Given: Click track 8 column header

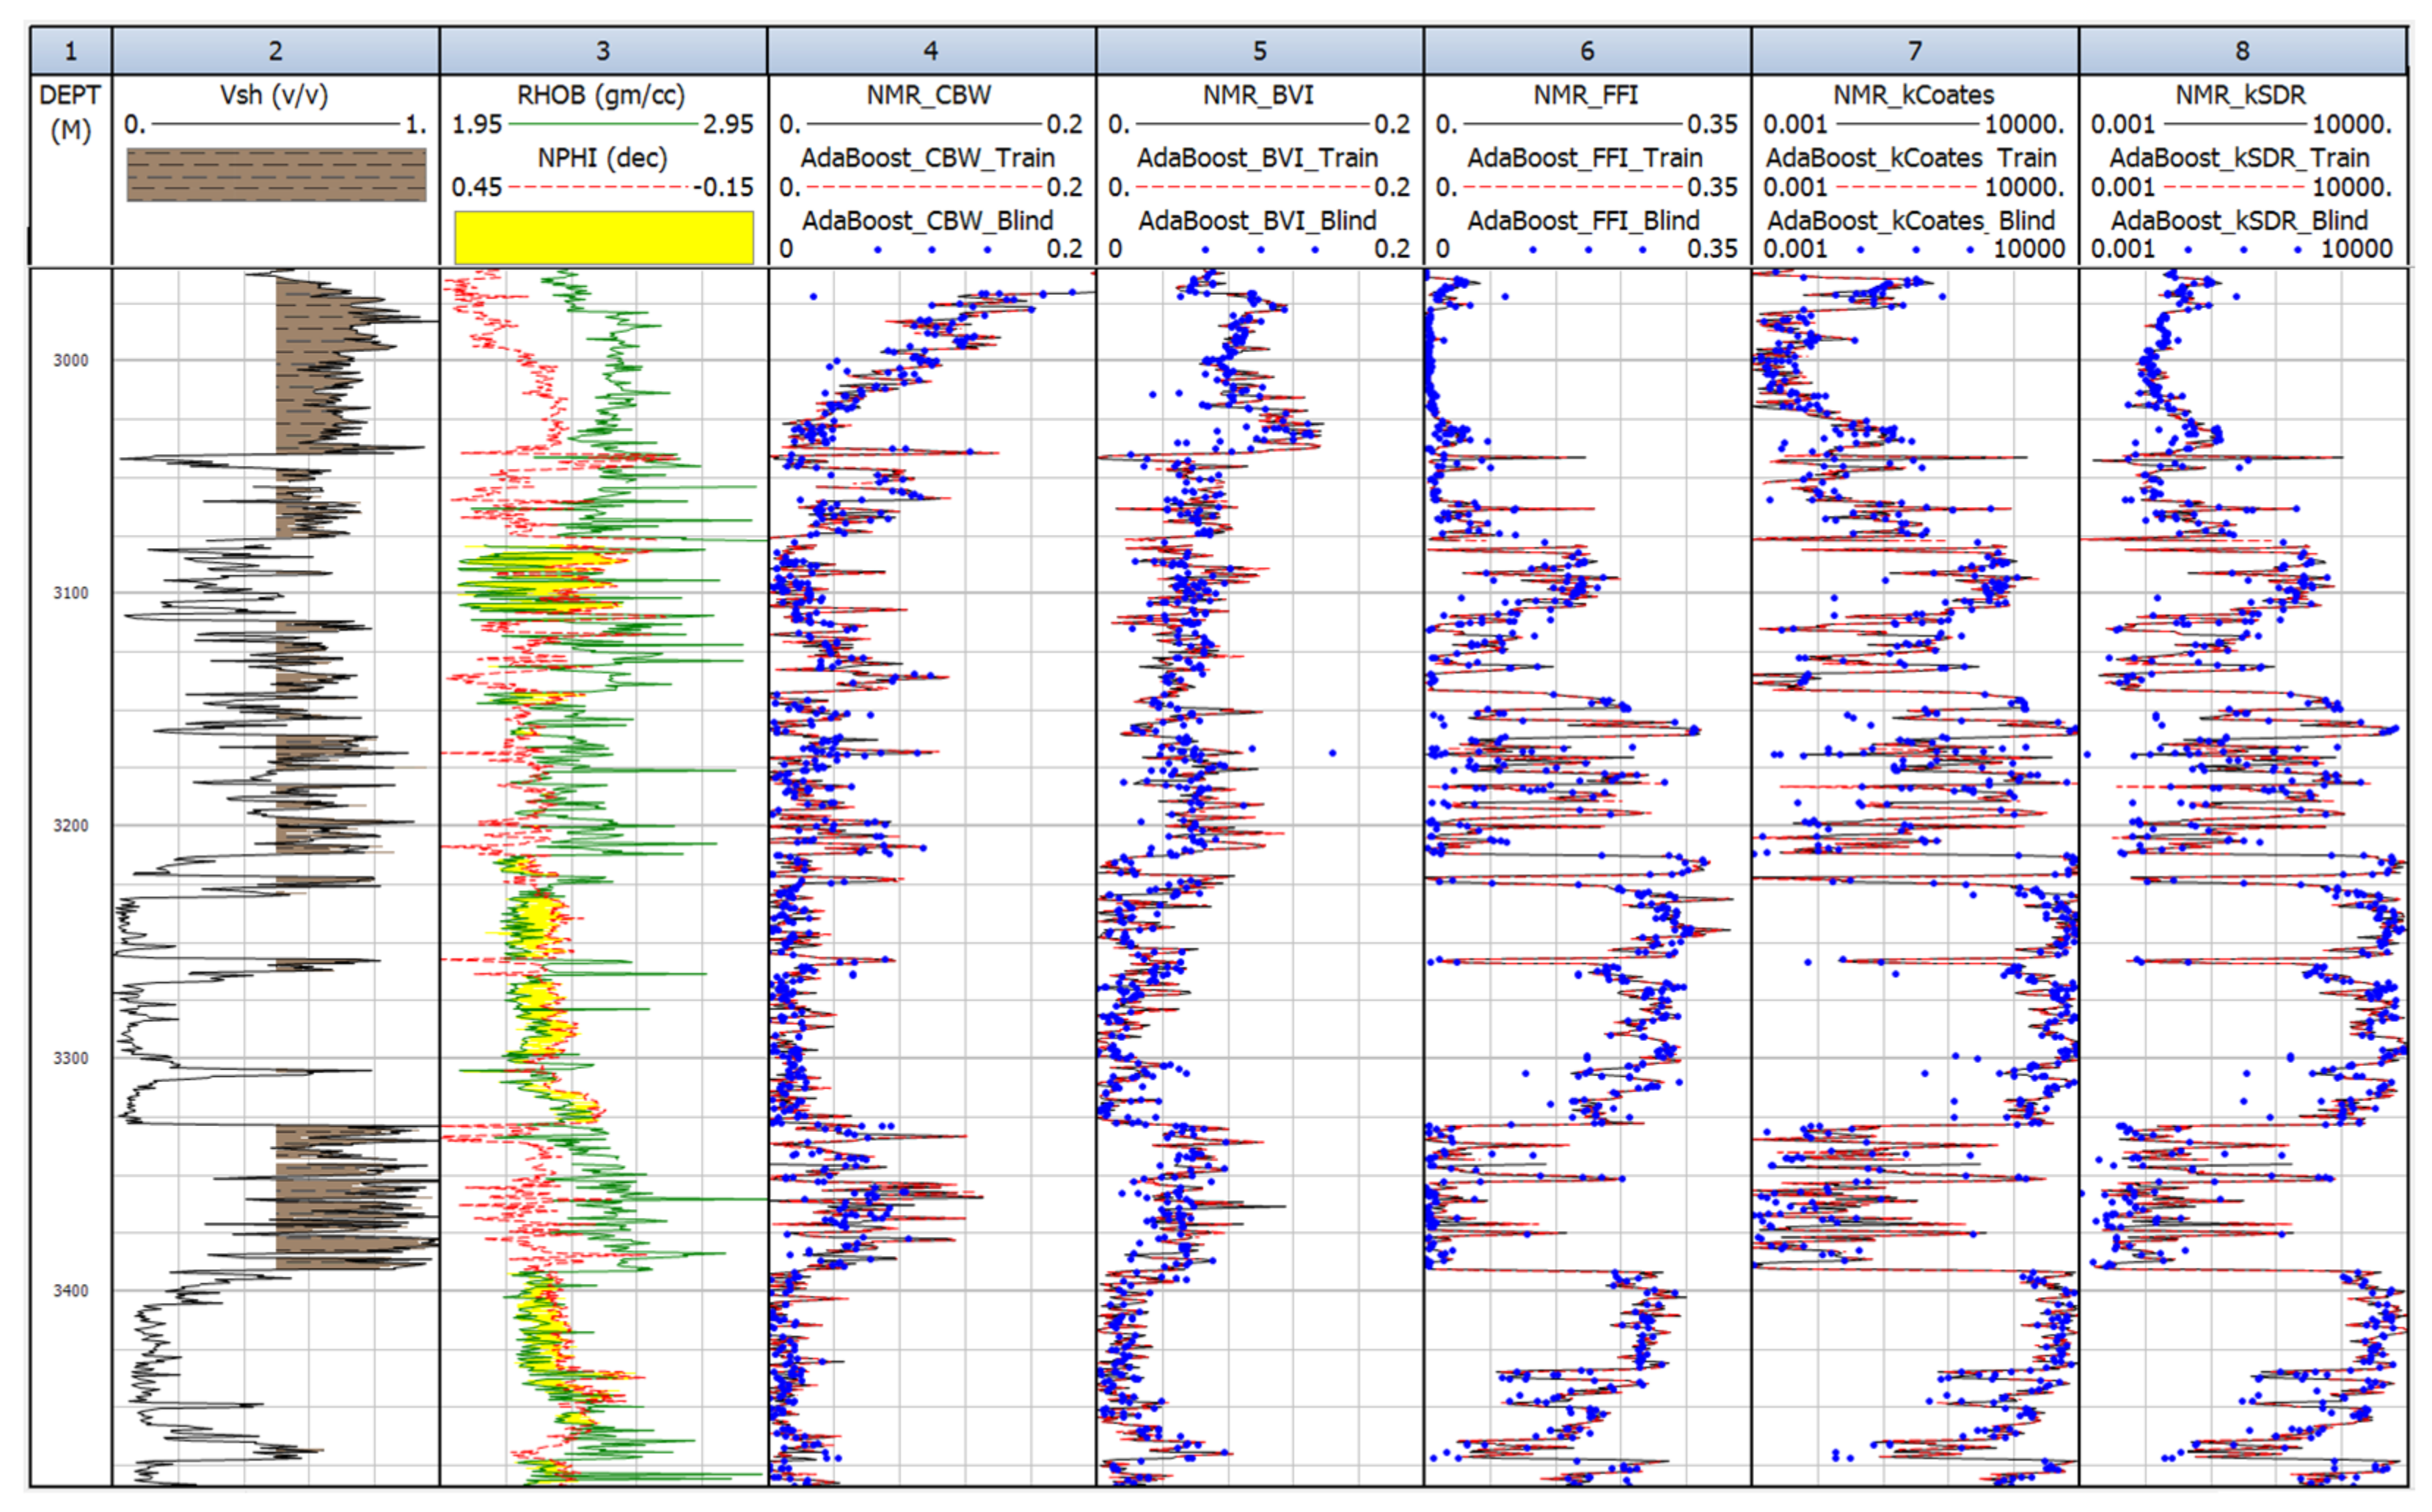Looking at the screenshot, I should point(2242,51).
